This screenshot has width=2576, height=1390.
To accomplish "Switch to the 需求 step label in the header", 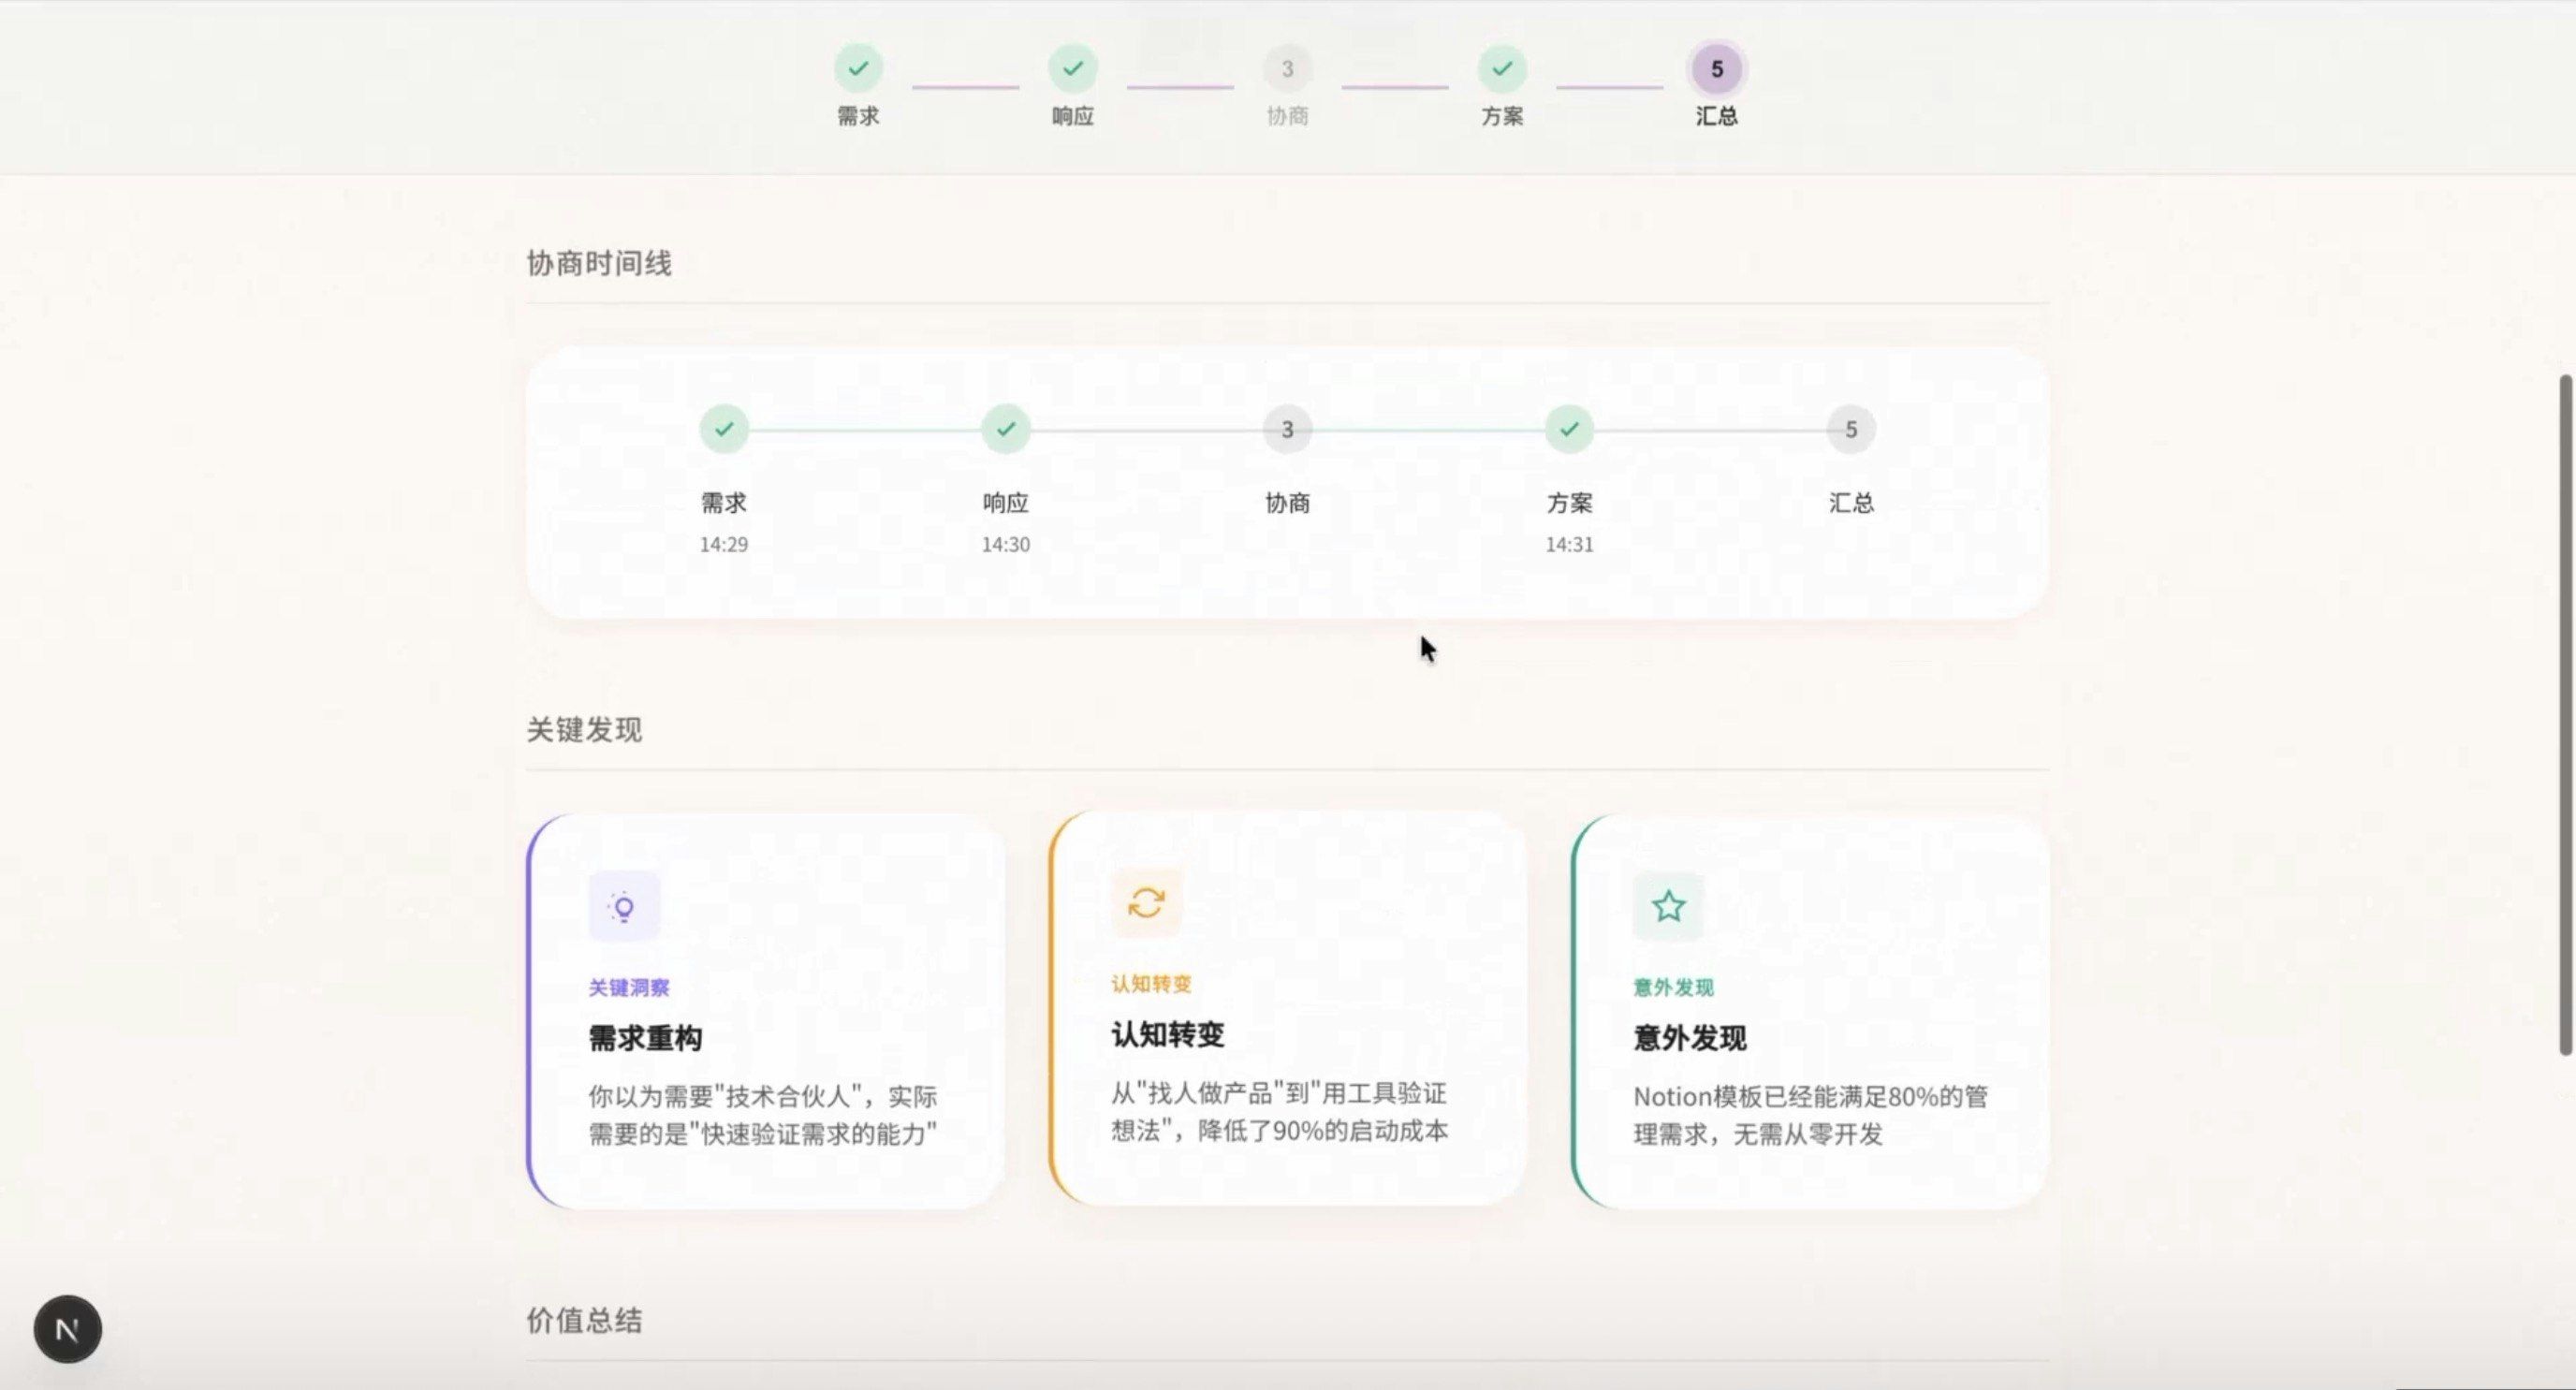I will click(x=857, y=116).
